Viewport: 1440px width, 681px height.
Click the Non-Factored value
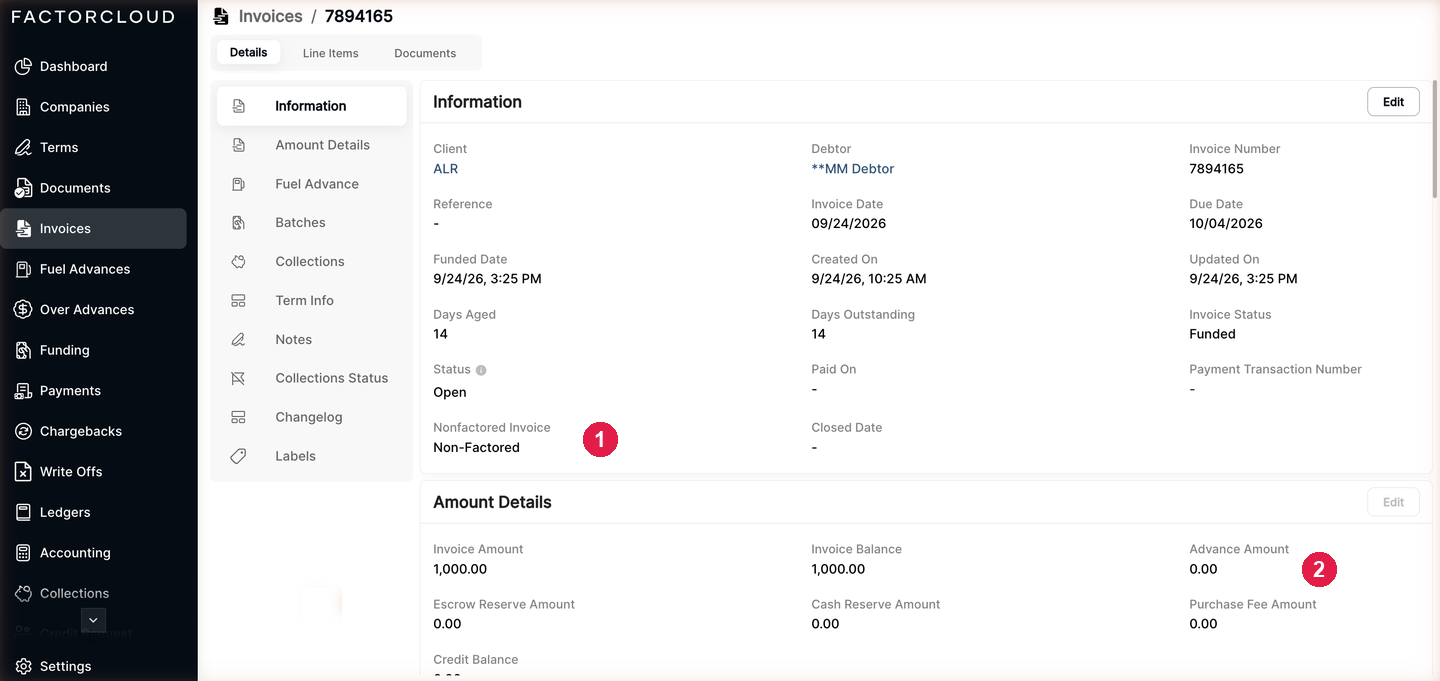[x=476, y=448]
